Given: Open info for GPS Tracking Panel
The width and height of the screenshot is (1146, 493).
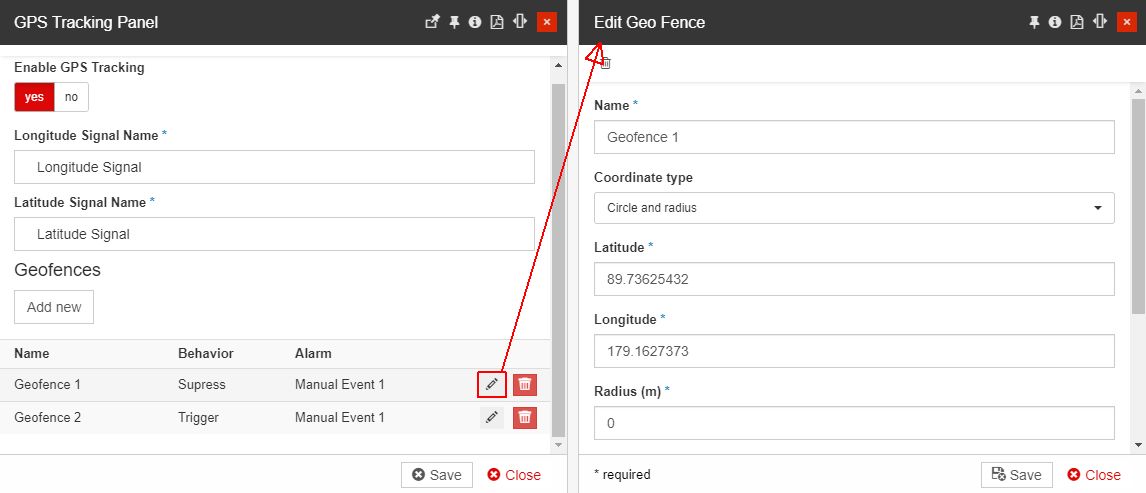Looking at the screenshot, I should point(475,22).
